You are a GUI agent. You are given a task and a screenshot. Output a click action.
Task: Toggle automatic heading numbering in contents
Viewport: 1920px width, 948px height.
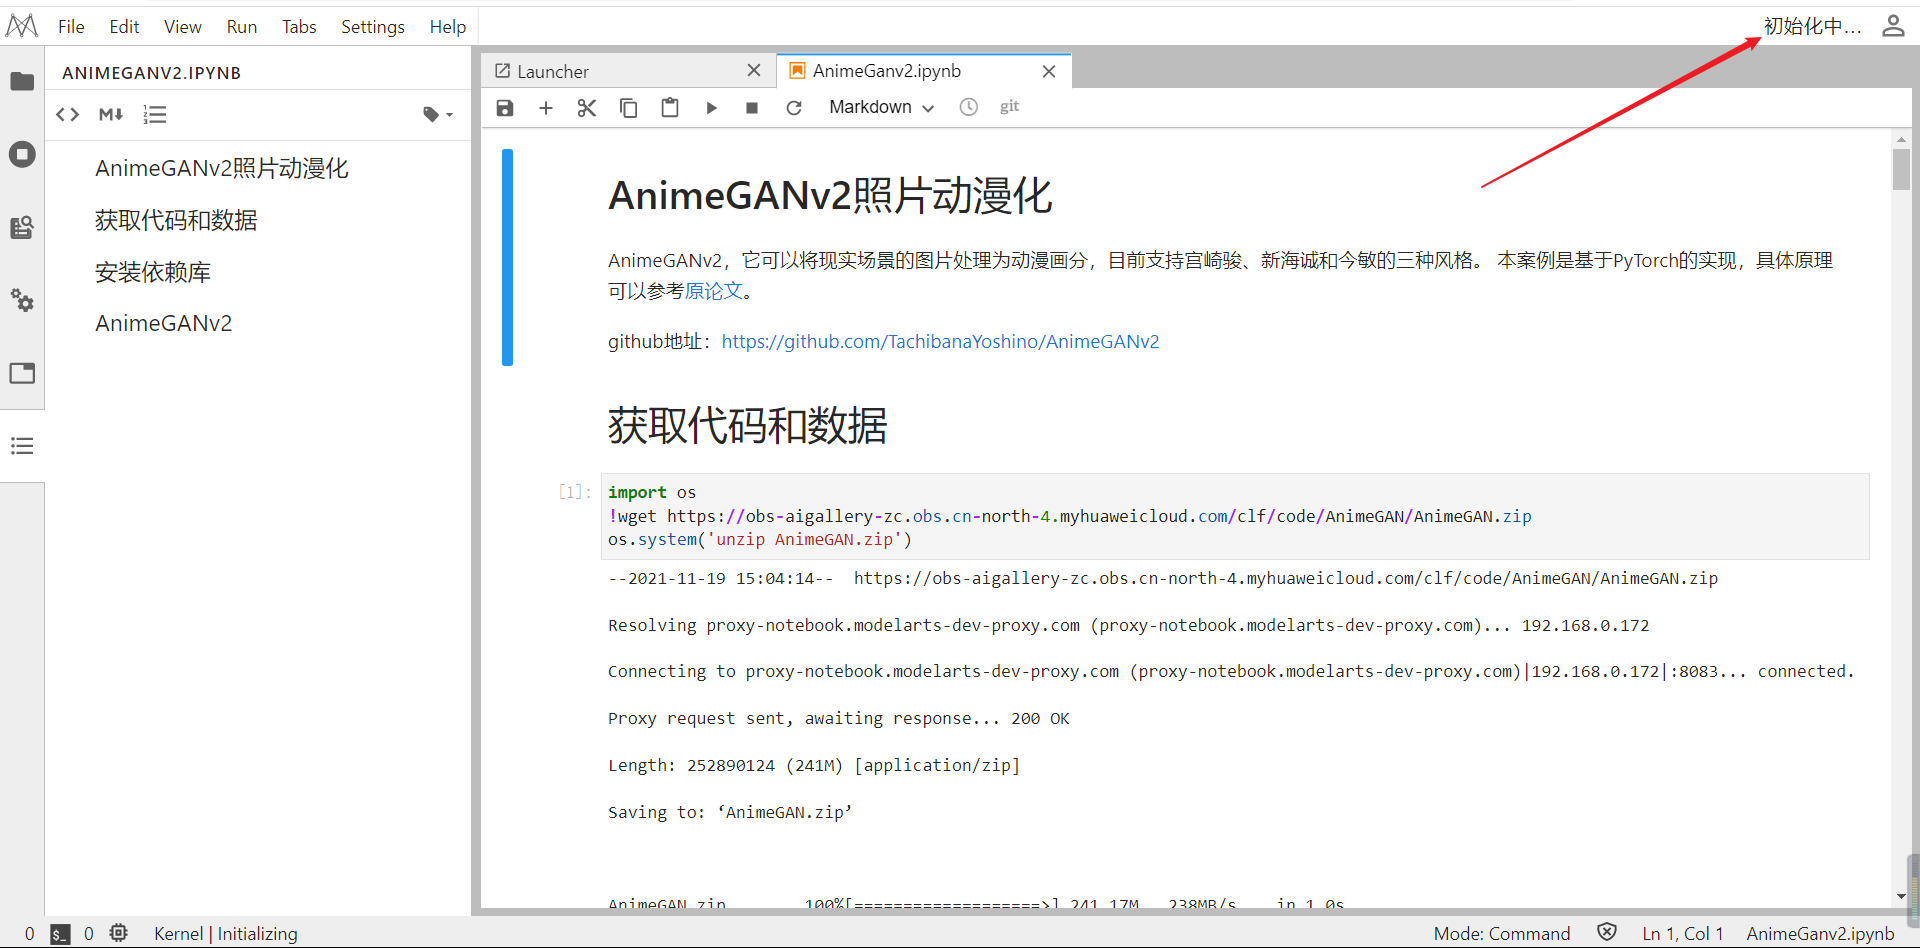(x=155, y=114)
